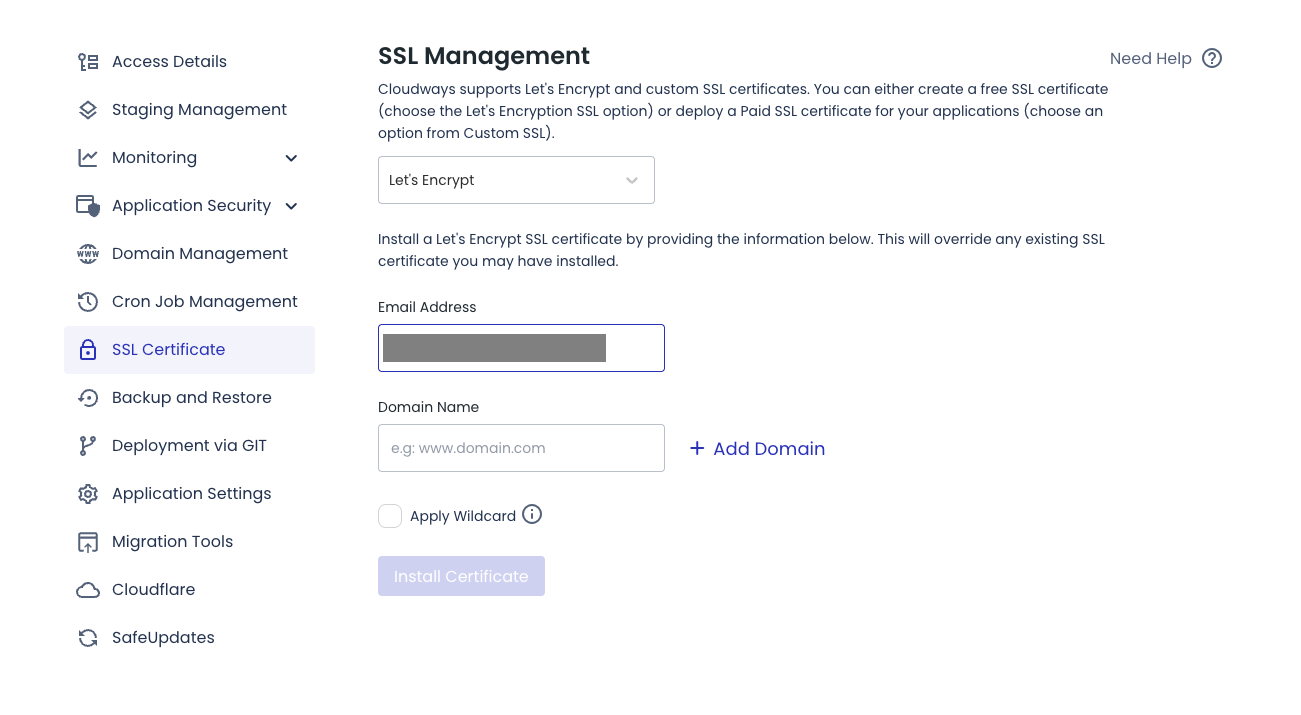Screen dimensions: 1301x715
Task: Focus the Email Address input field
Action: [x=521, y=348]
